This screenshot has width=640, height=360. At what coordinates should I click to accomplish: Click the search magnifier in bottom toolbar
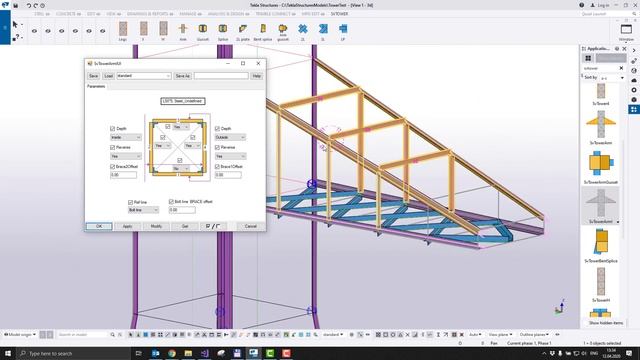(x=113, y=335)
